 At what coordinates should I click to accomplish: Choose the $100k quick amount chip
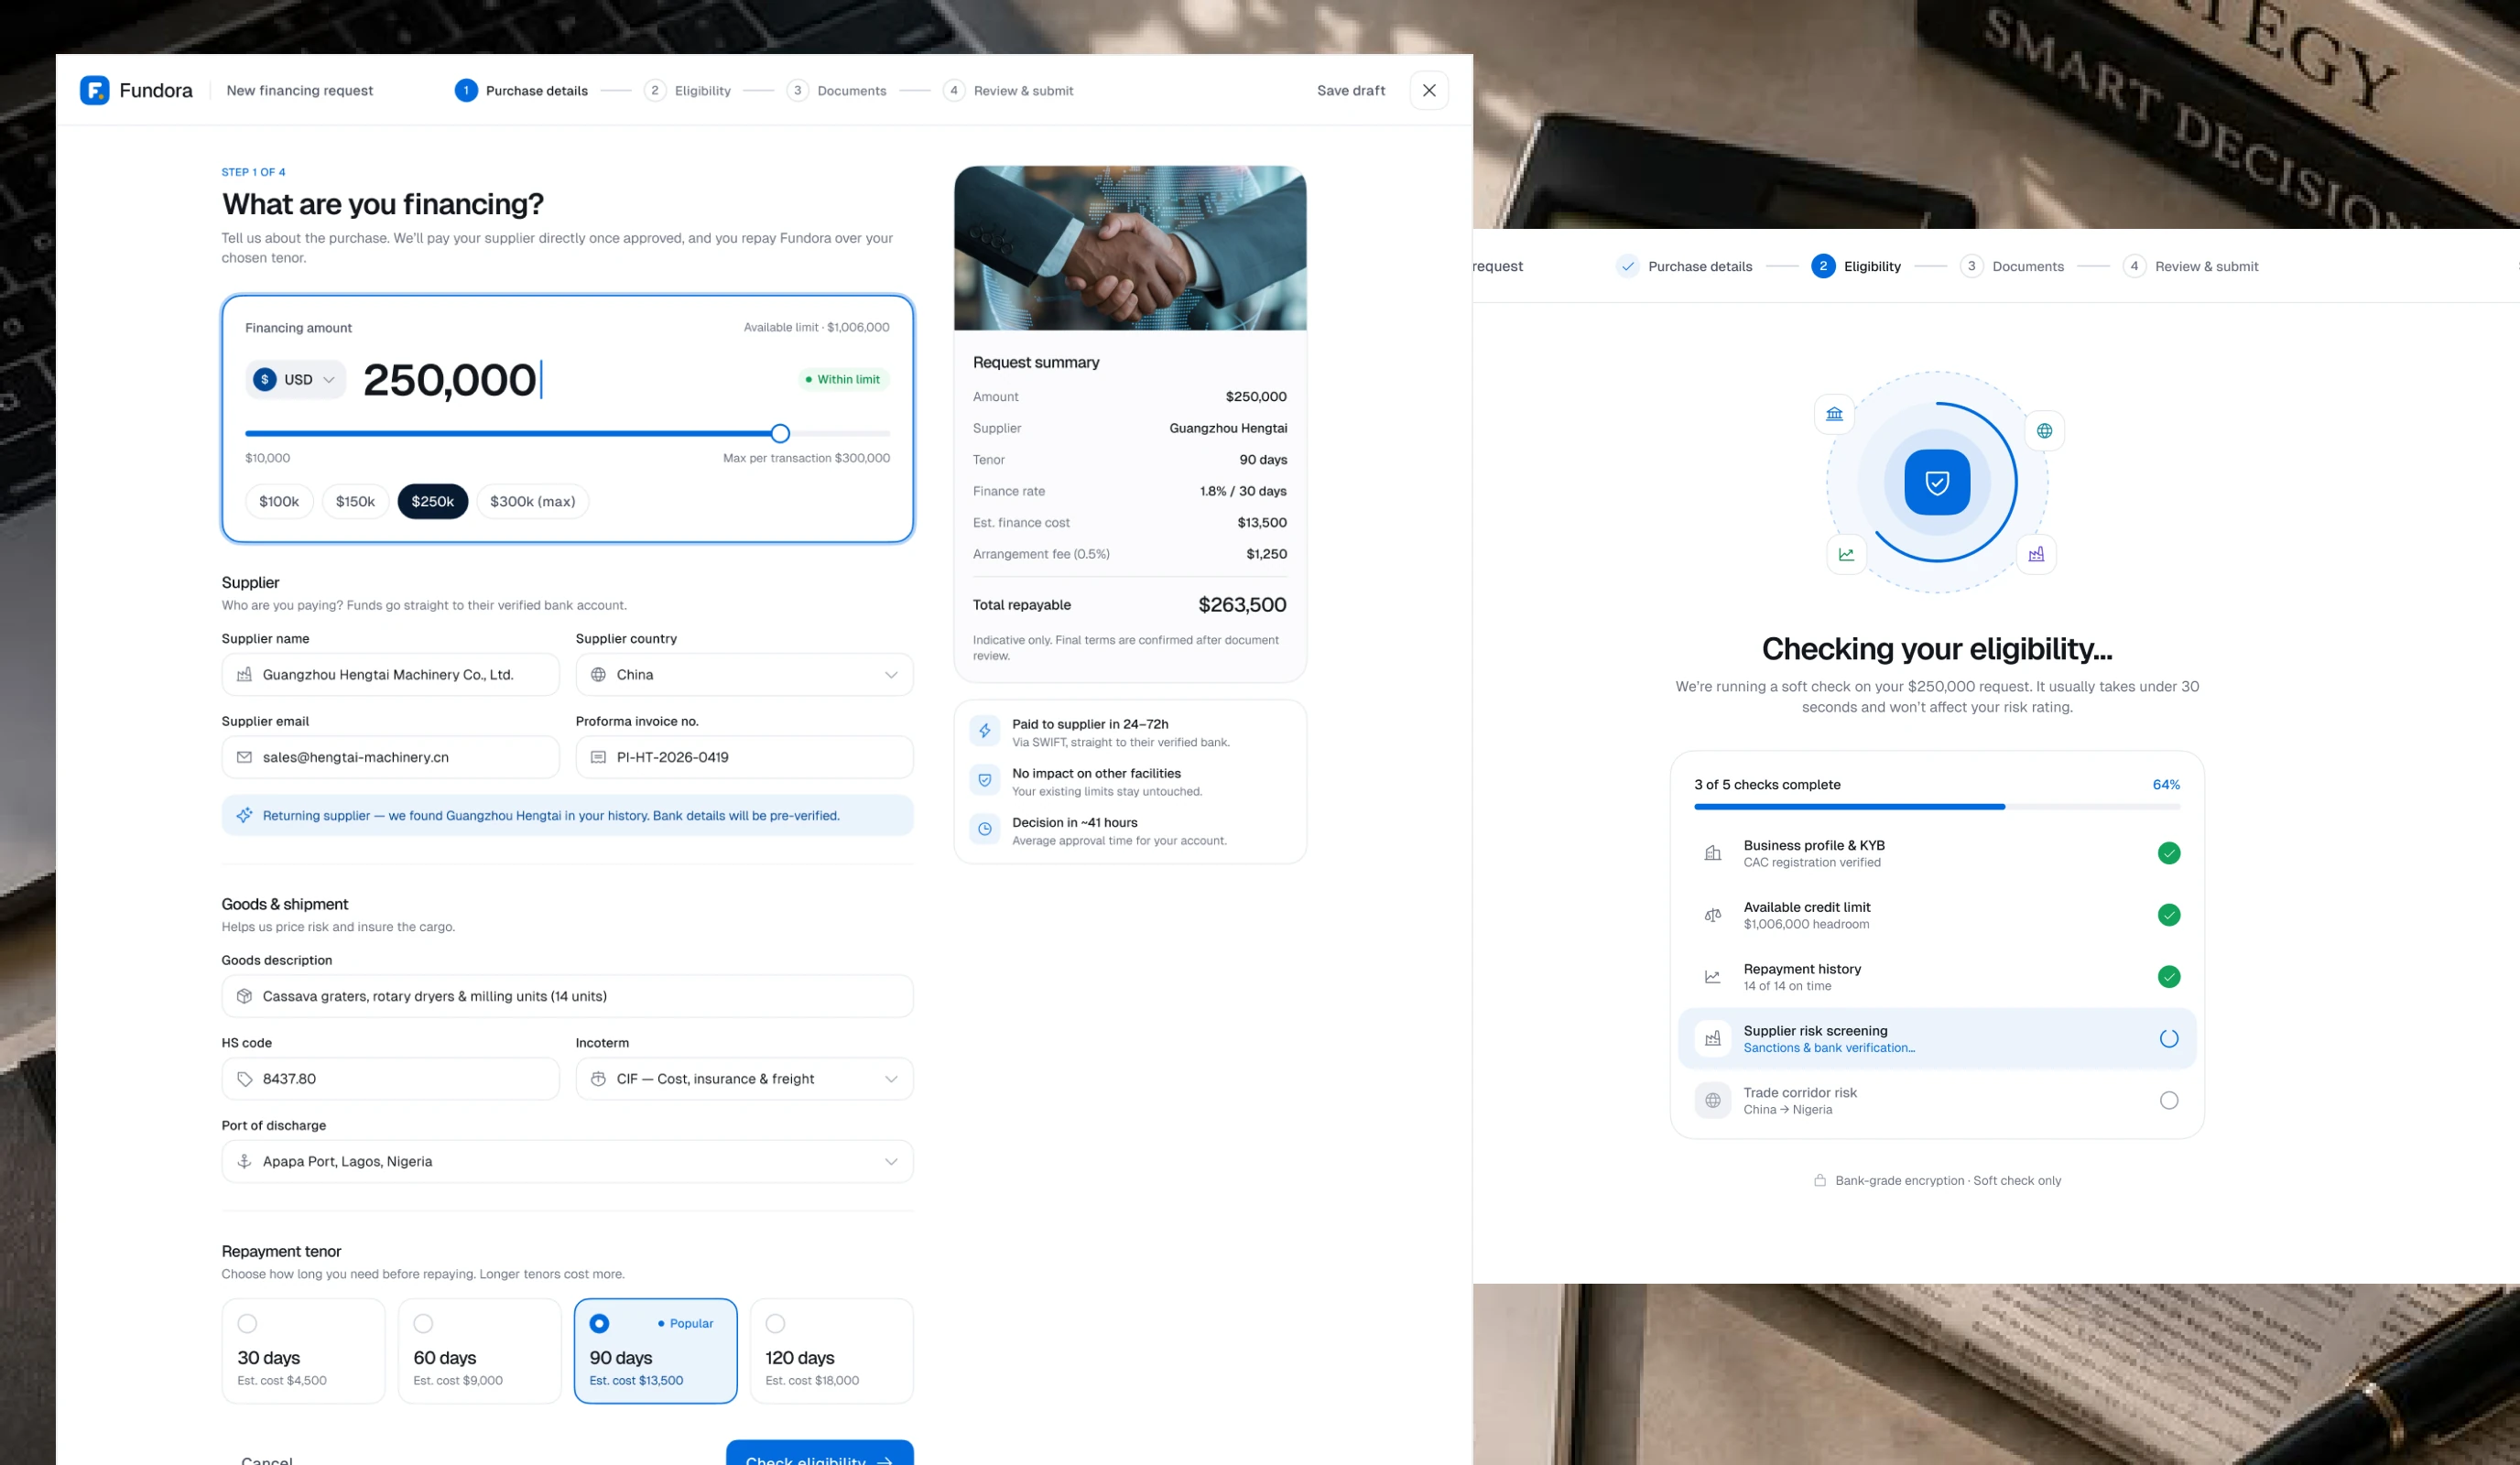(x=279, y=501)
